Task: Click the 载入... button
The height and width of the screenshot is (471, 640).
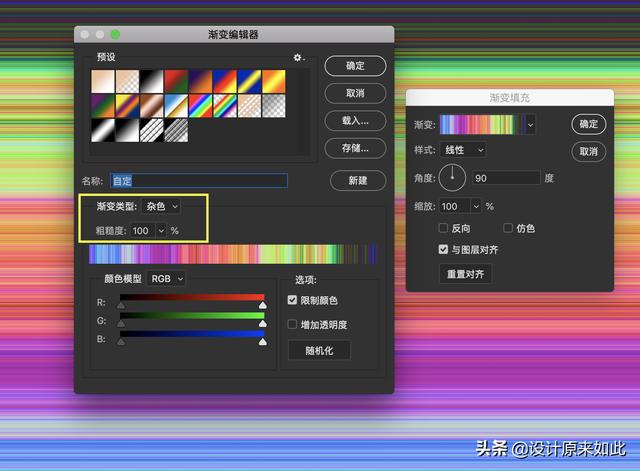Action: (355, 121)
